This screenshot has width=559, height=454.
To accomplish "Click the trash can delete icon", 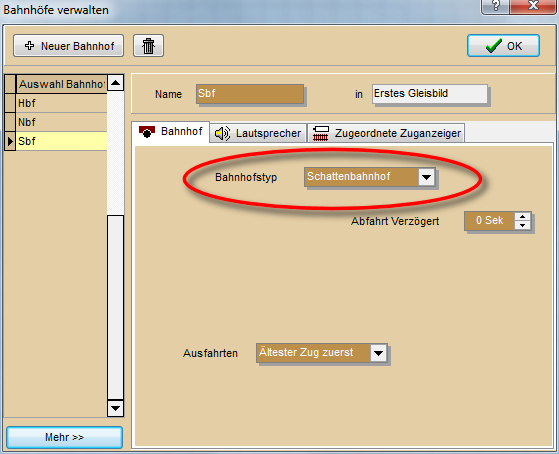I will click(x=148, y=46).
